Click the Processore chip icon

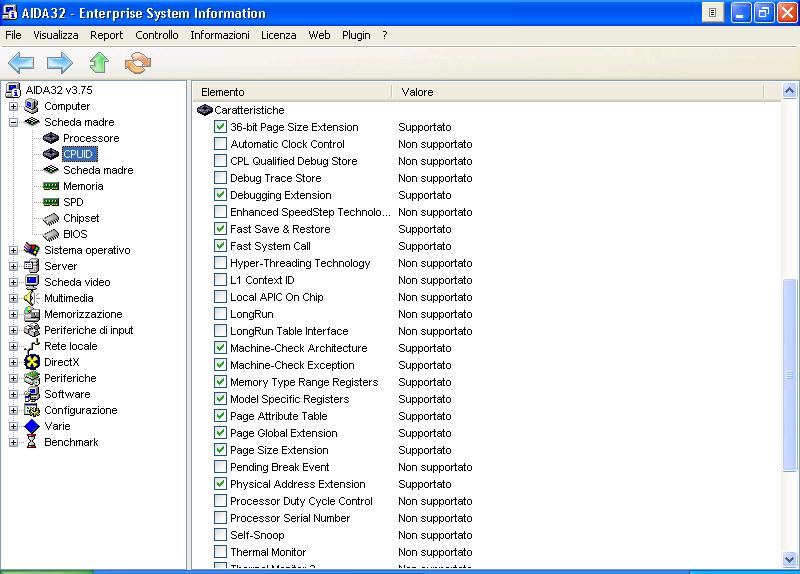pos(51,138)
